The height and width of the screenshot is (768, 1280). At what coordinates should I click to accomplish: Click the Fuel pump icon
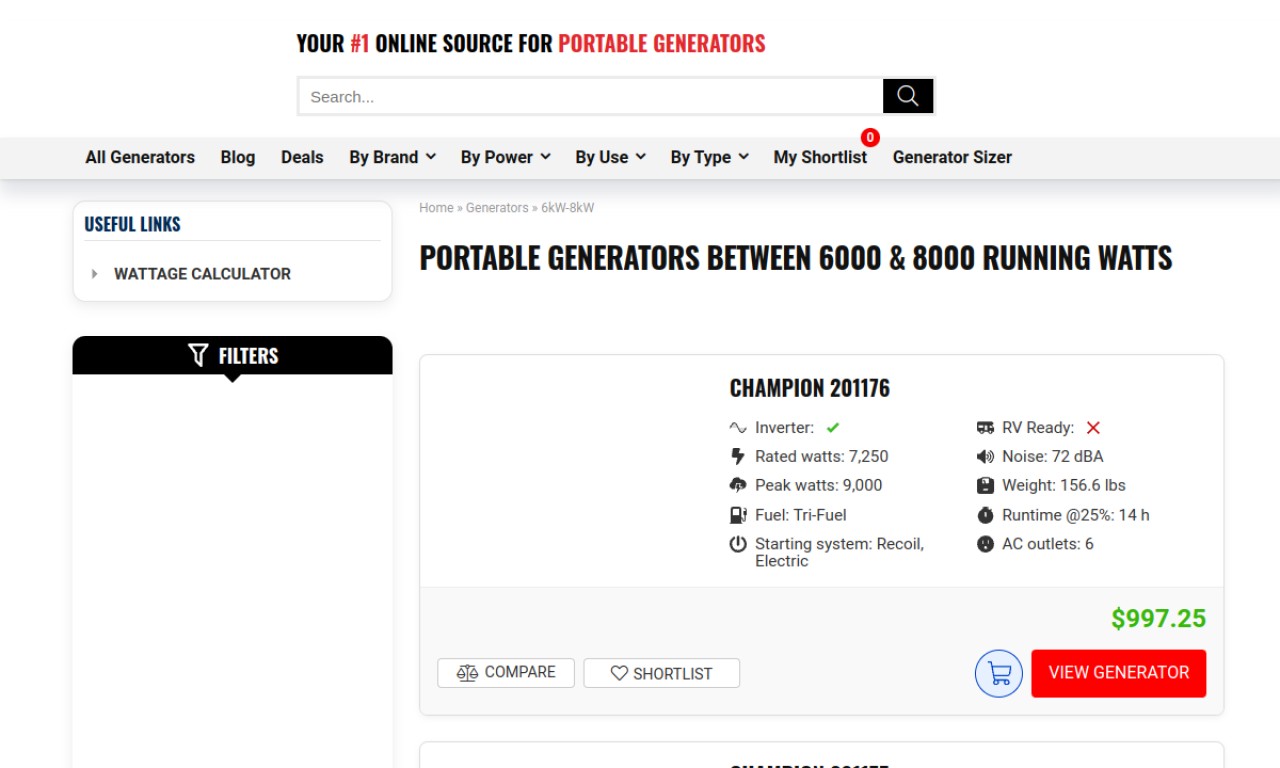(738, 515)
